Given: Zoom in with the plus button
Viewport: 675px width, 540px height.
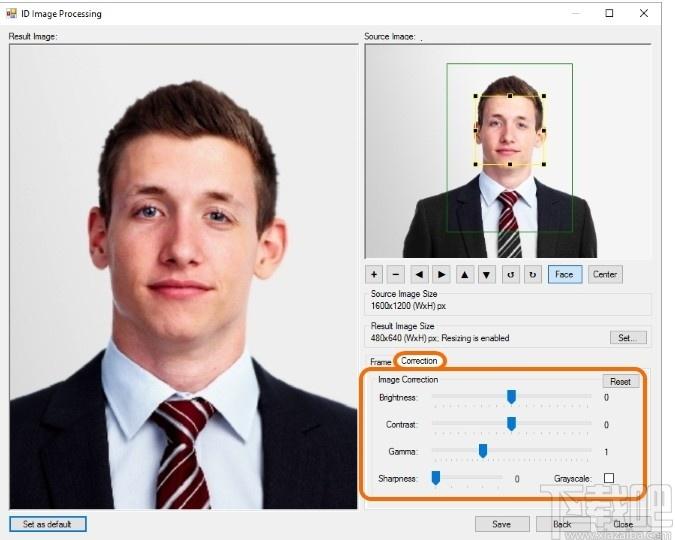Looking at the screenshot, I should click(374, 274).
